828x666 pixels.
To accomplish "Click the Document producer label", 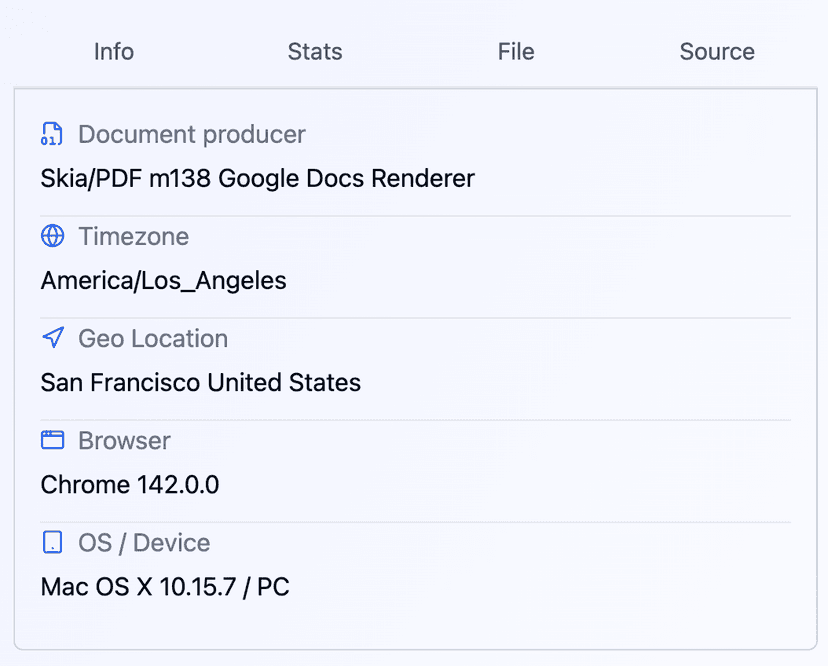I will tap(192, 135).
